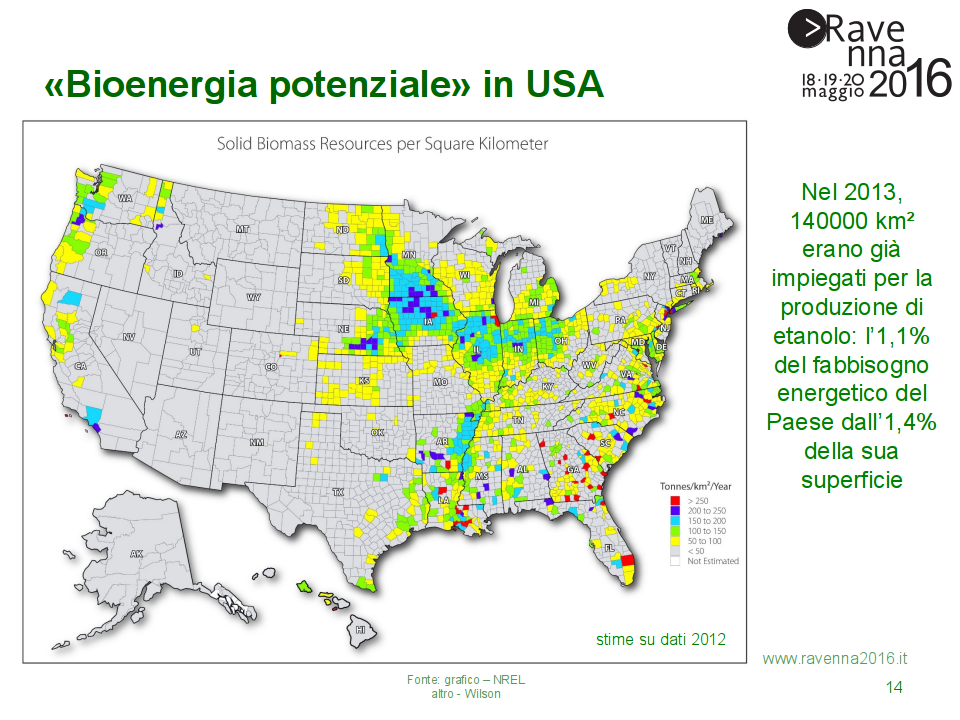
Task: Click the slide number 14
Action: point(893,687)
